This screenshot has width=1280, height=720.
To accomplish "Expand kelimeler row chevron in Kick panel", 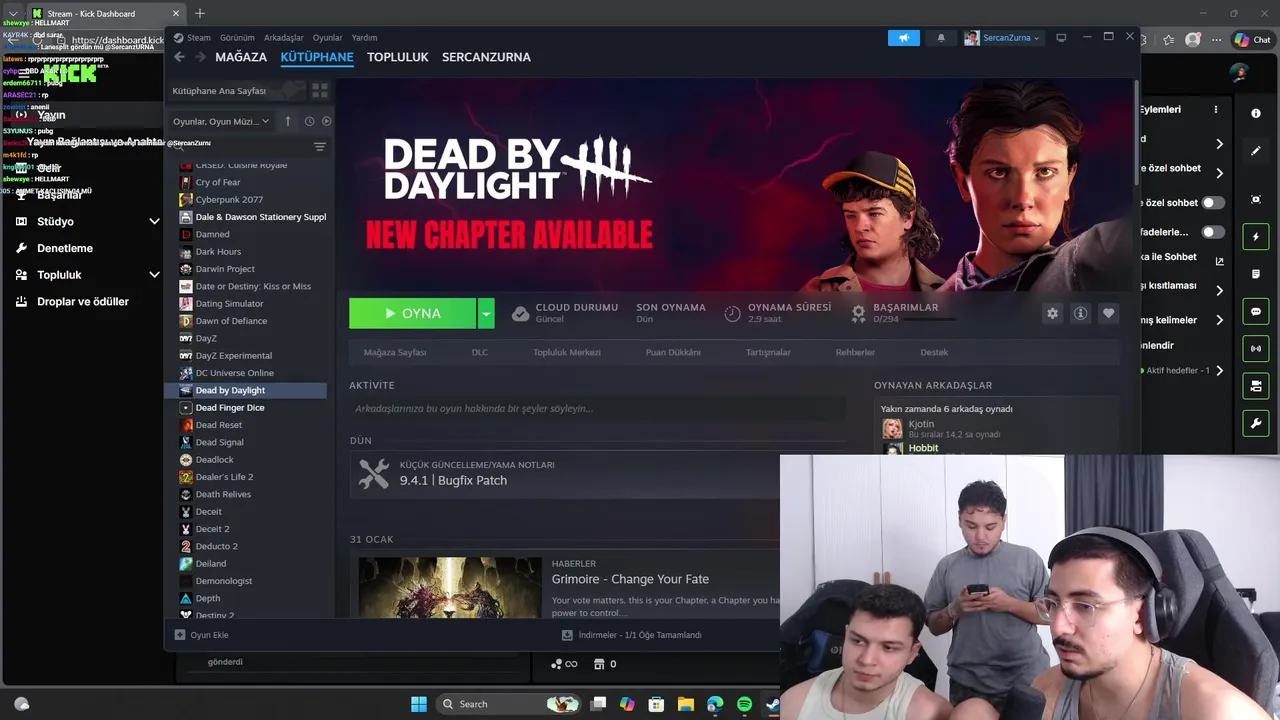I will 1219,320.
